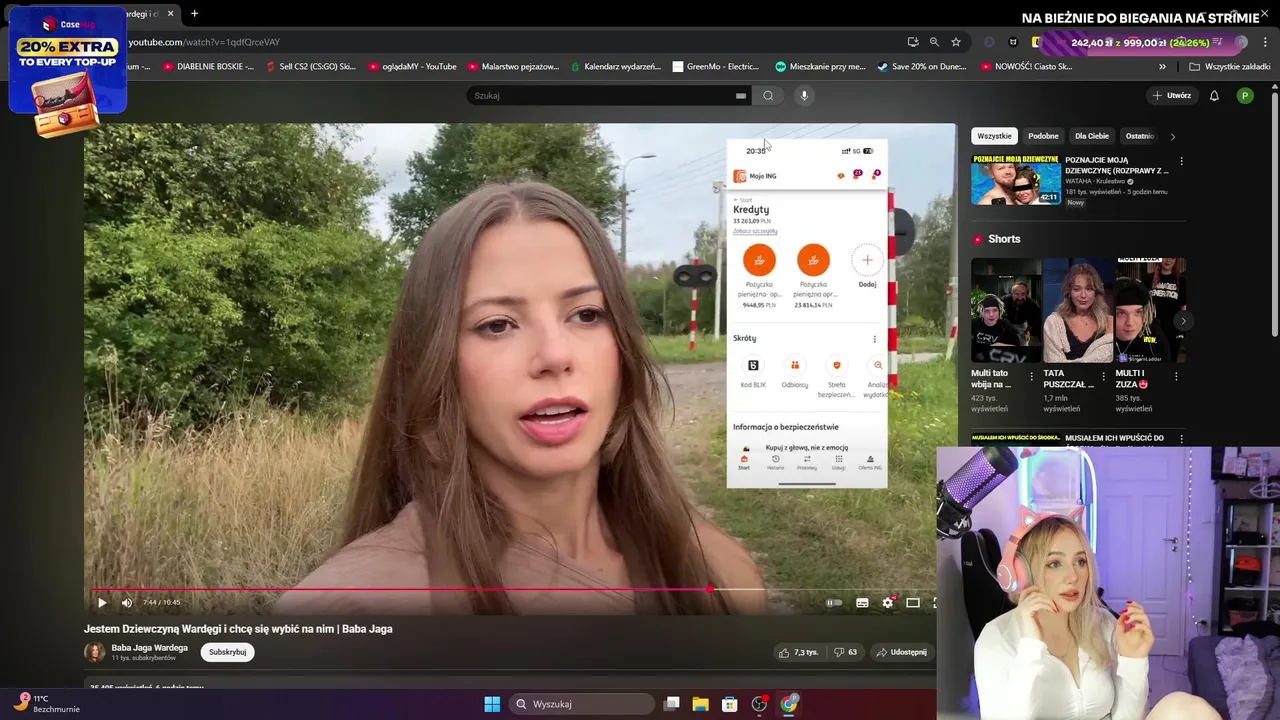Click the install app icon in address bar
This screenshot has width=1280, height=720.
click(x=913, y=42)
